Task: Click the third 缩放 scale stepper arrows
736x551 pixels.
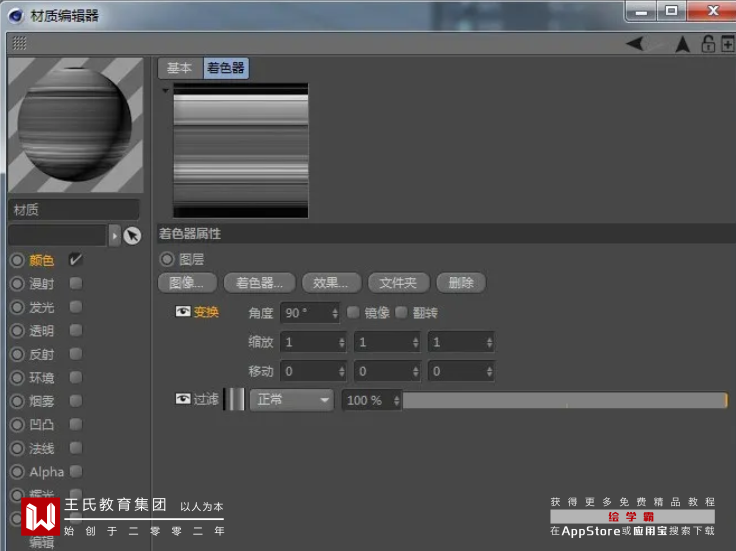Action: 490,343
